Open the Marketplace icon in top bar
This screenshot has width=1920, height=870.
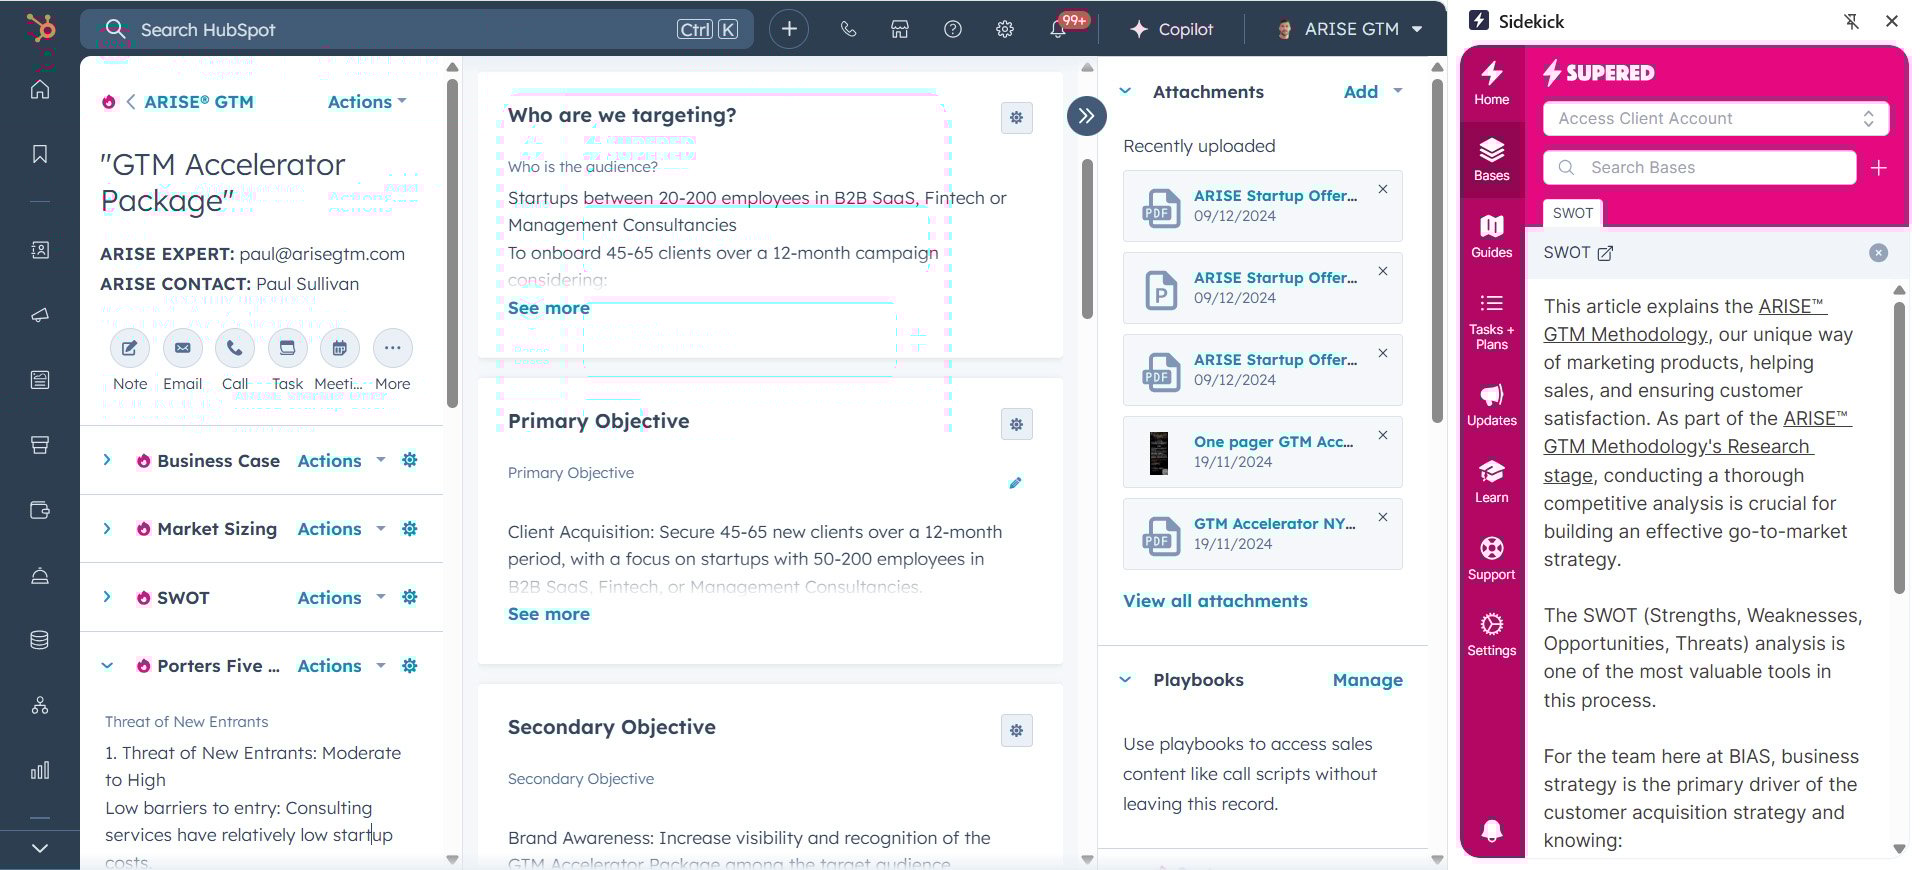900,29
